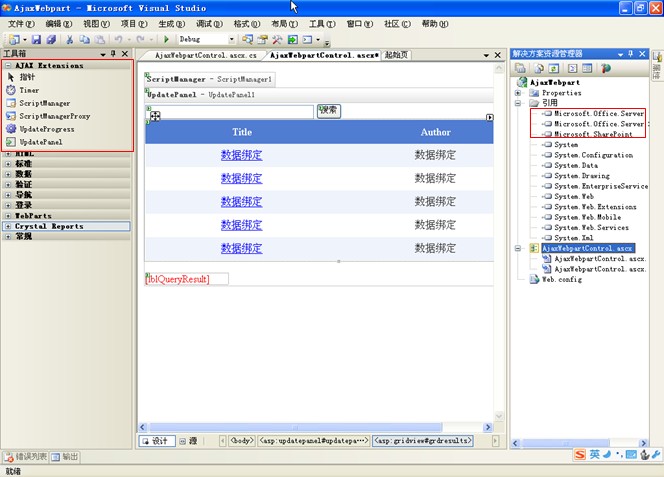Click the asp:gridview#grdresults breadcrumb tag

(423, 441)
